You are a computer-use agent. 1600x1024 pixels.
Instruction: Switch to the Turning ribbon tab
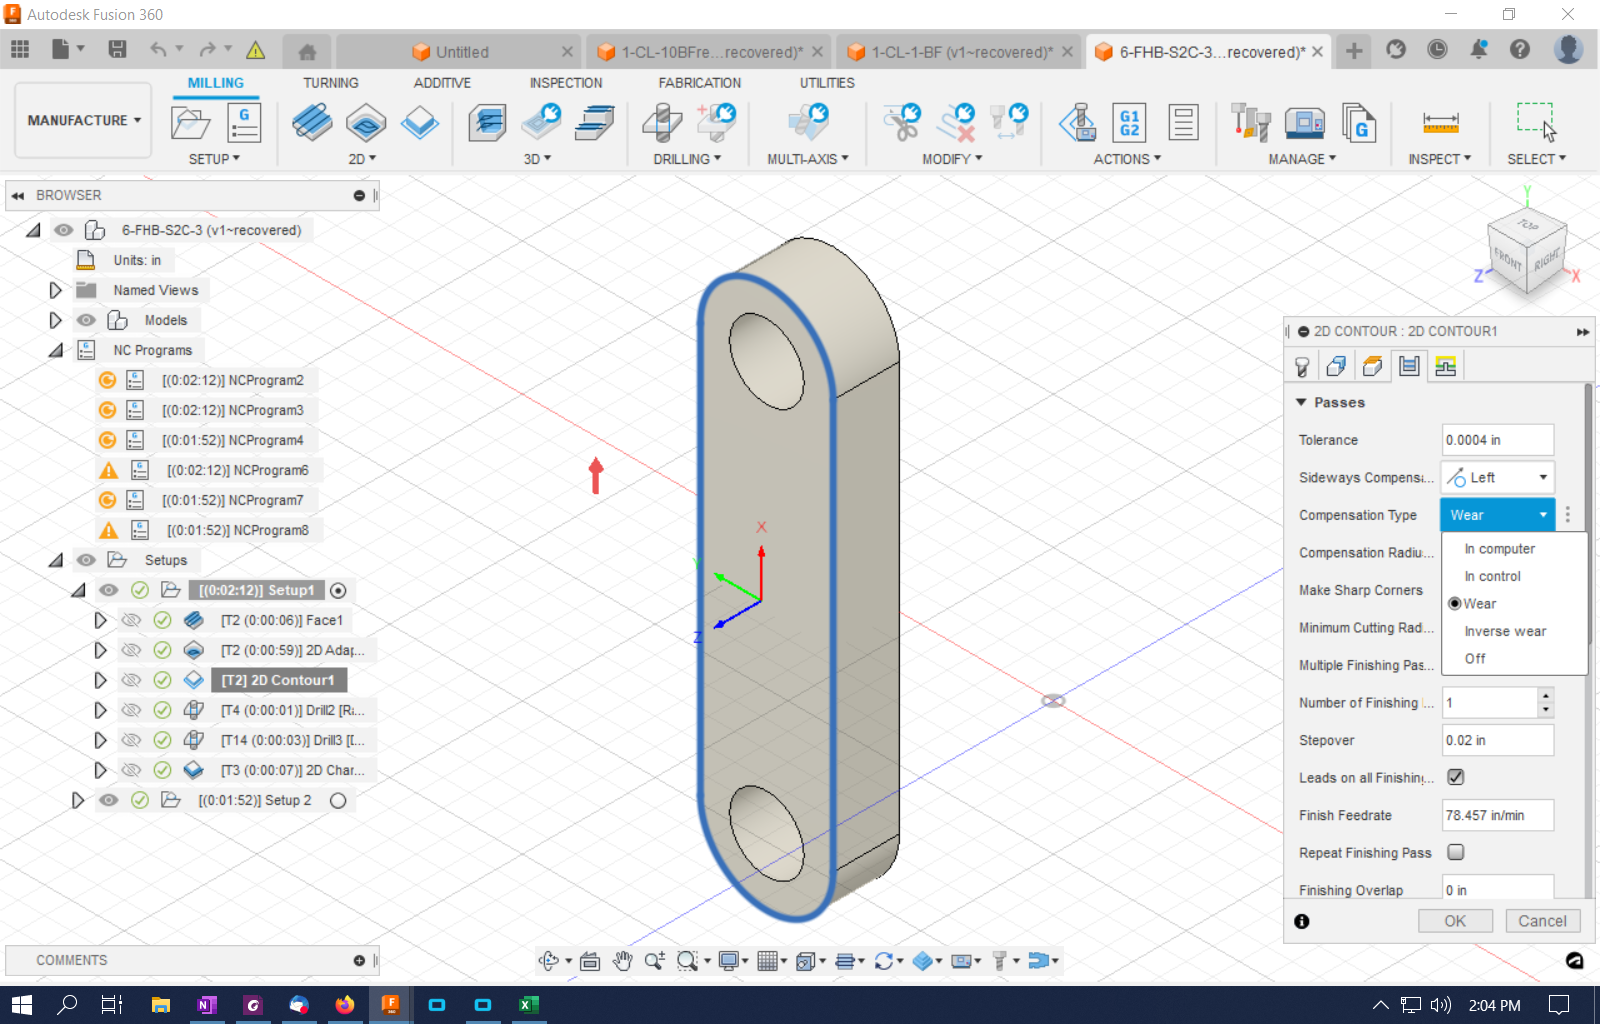(x=330, y=83)
